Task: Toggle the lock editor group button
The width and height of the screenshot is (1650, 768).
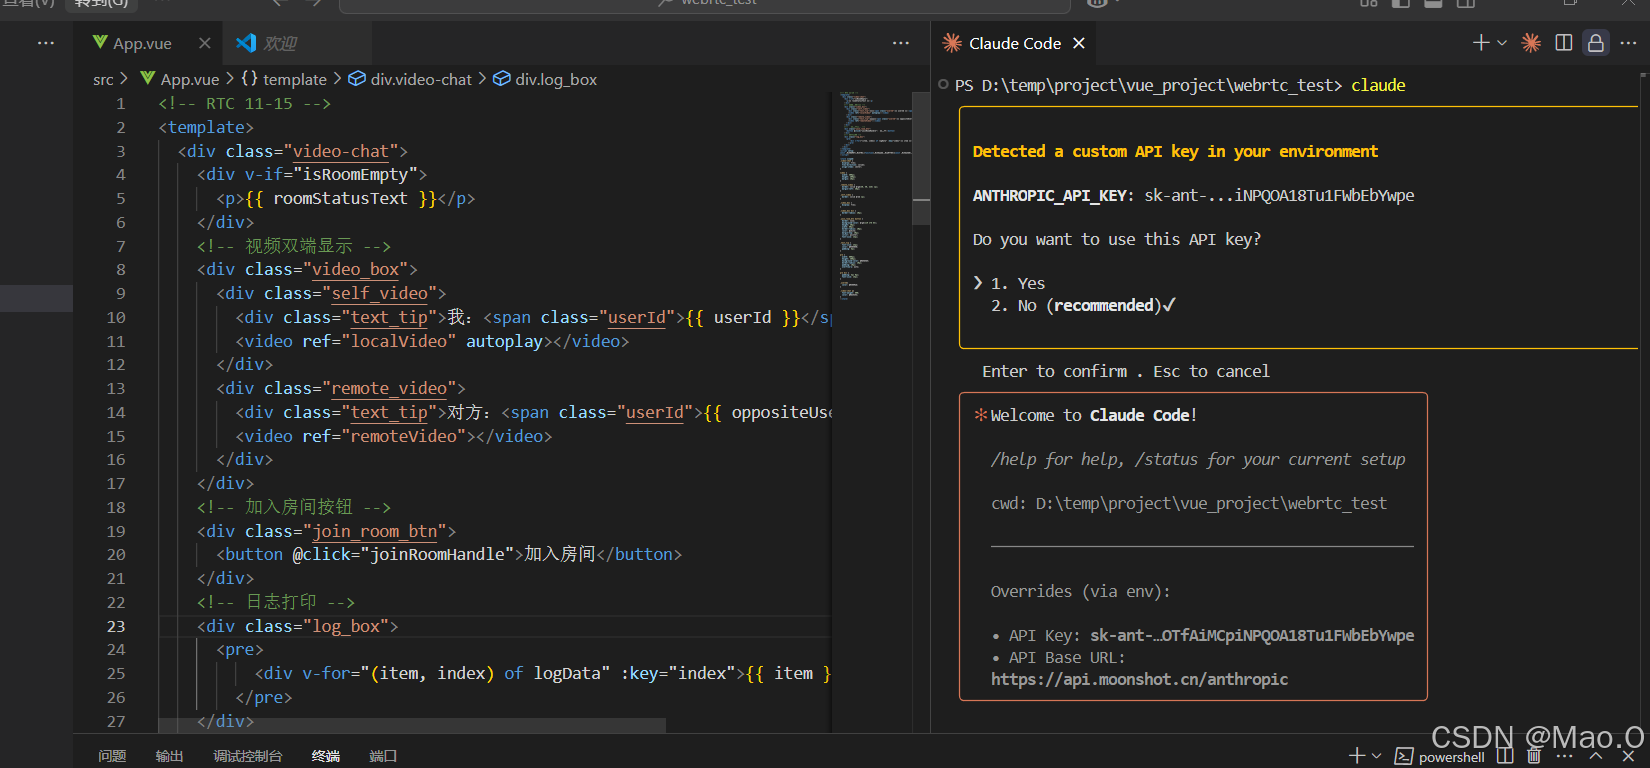Action: tap(1596, 43)
